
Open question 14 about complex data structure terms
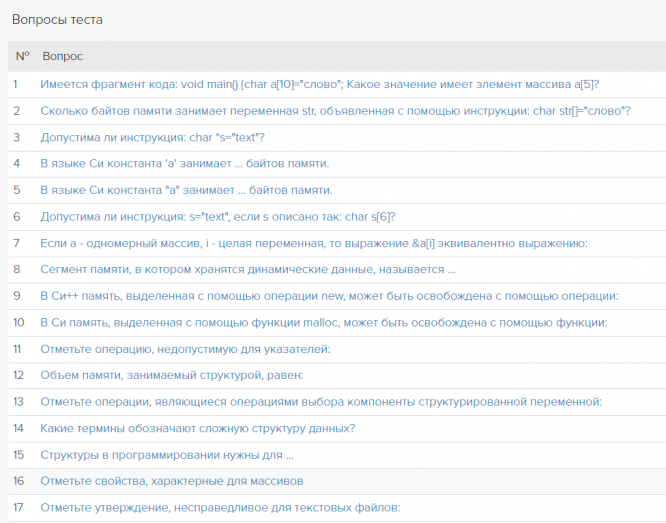pyautogui.click(x=197, y=428)
